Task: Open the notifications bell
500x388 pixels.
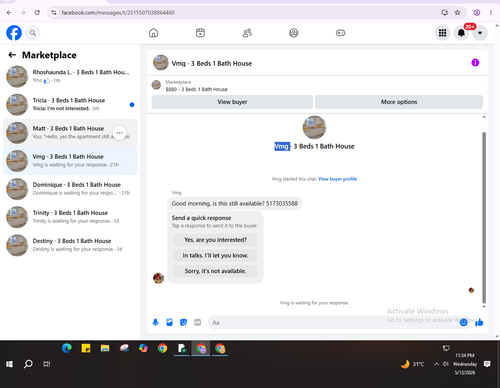Action: (461, 33)
